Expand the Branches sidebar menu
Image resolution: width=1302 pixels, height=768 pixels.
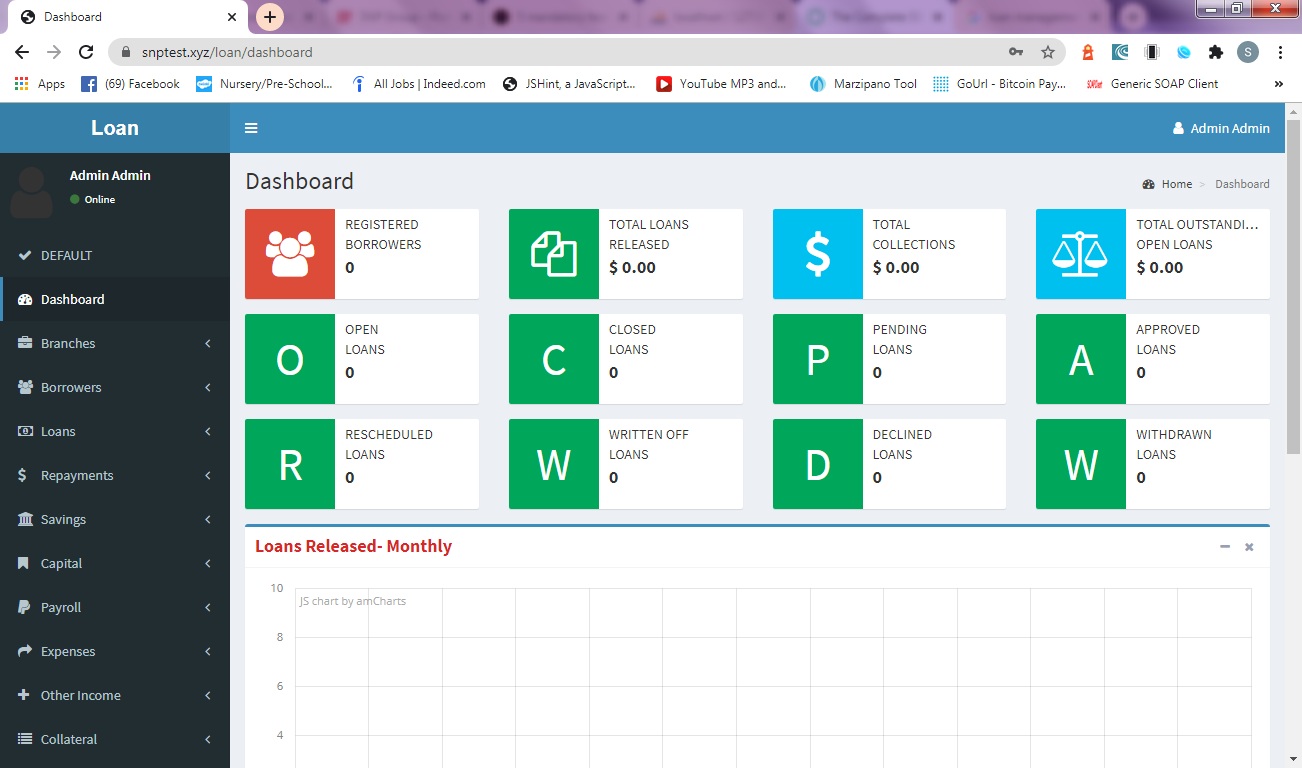coord(115,343)
